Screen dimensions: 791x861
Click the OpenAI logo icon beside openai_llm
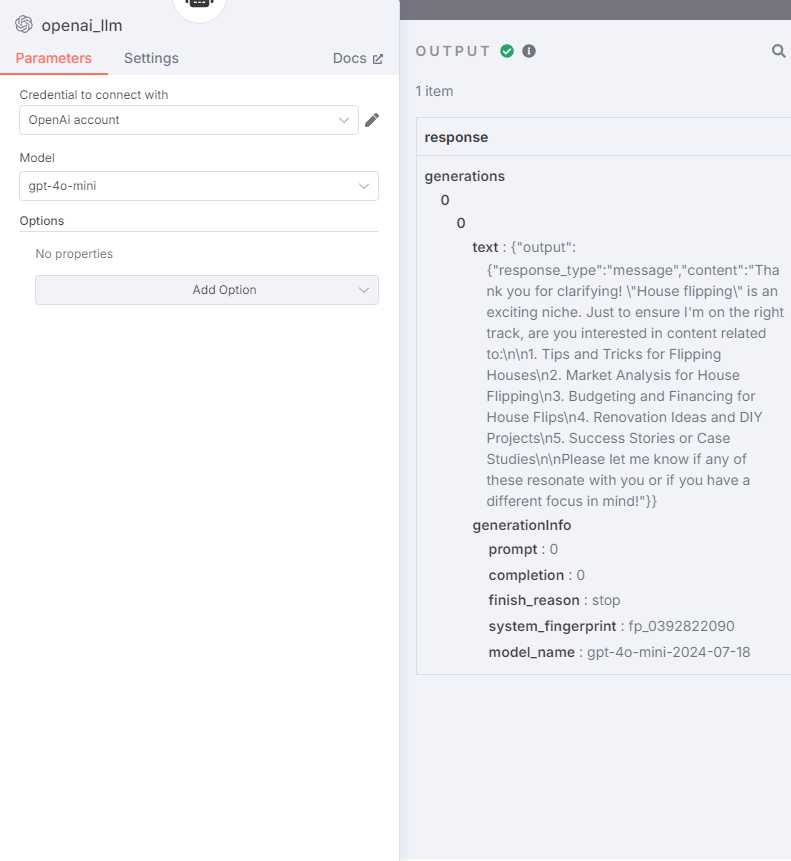tap(24, 24)
